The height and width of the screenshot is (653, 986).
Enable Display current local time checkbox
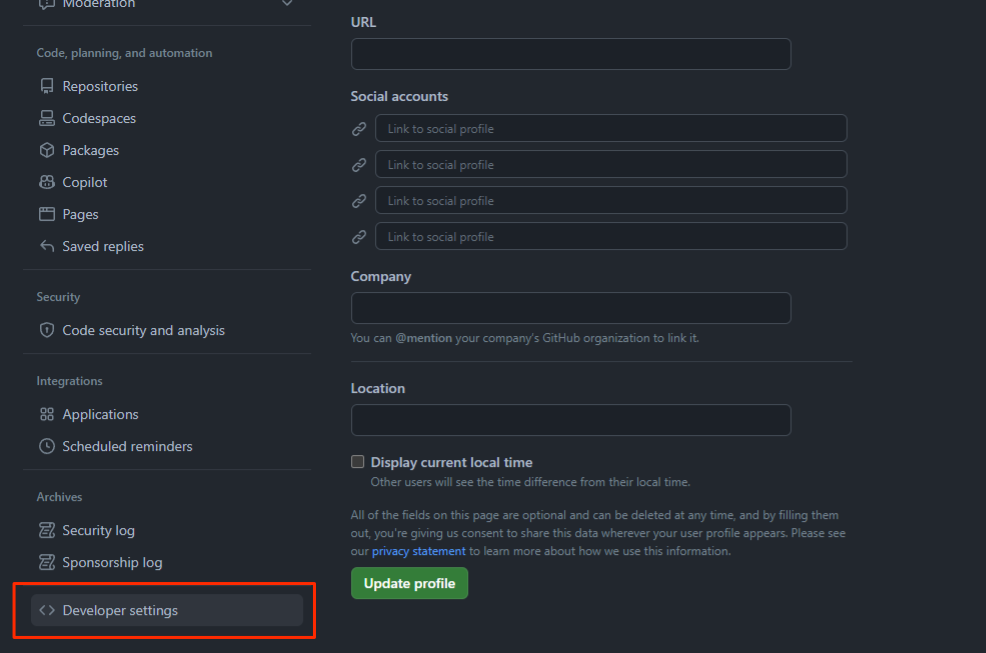click(357, 462)
